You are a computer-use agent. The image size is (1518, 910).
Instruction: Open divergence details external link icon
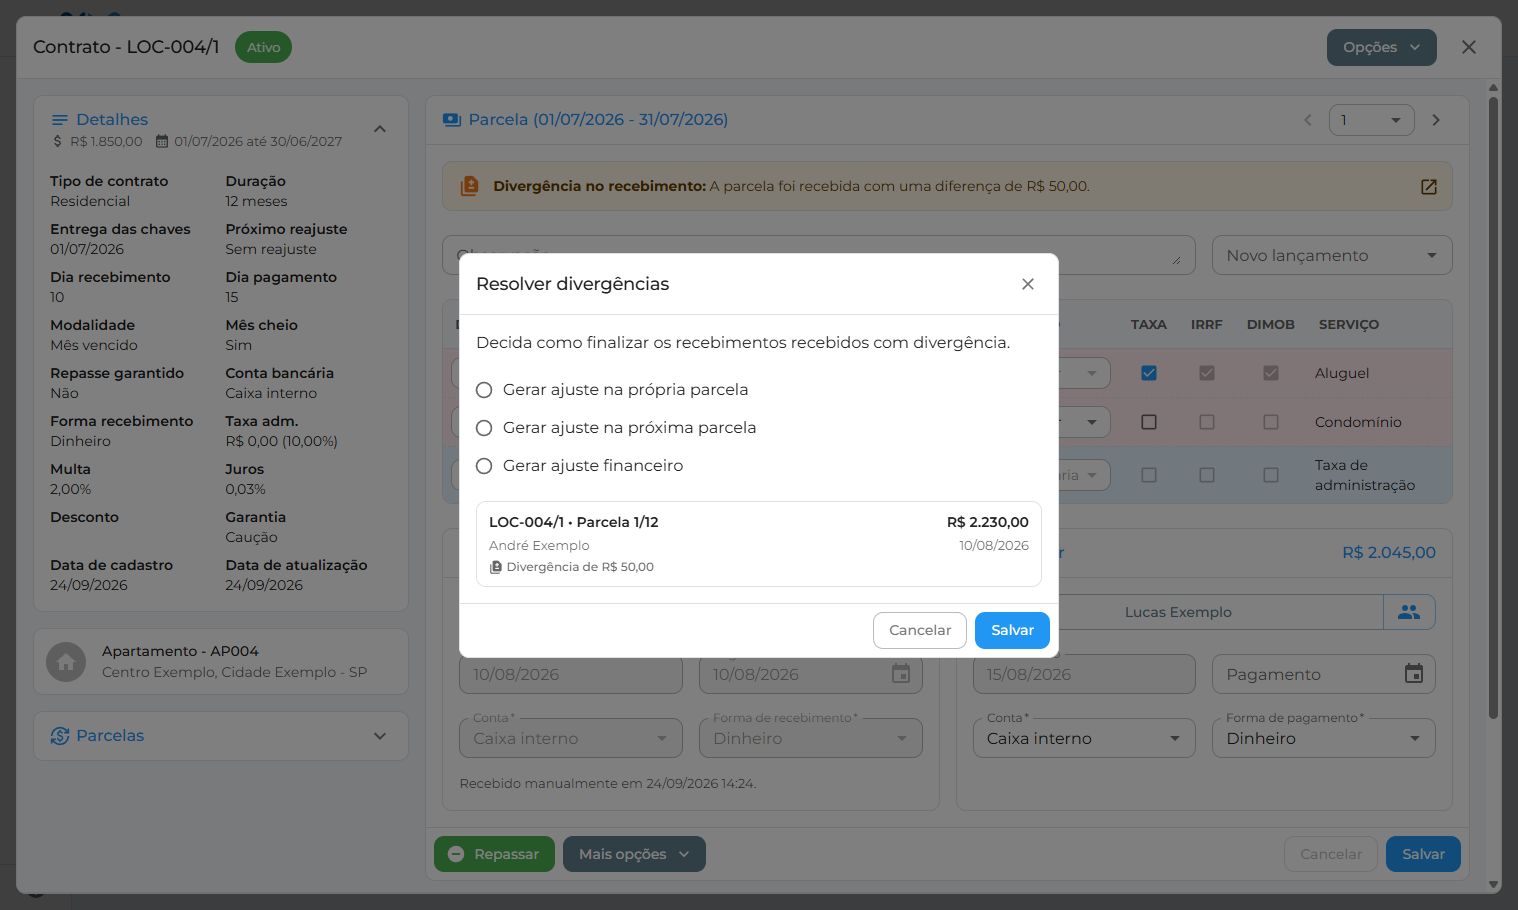pos(1429,187)
